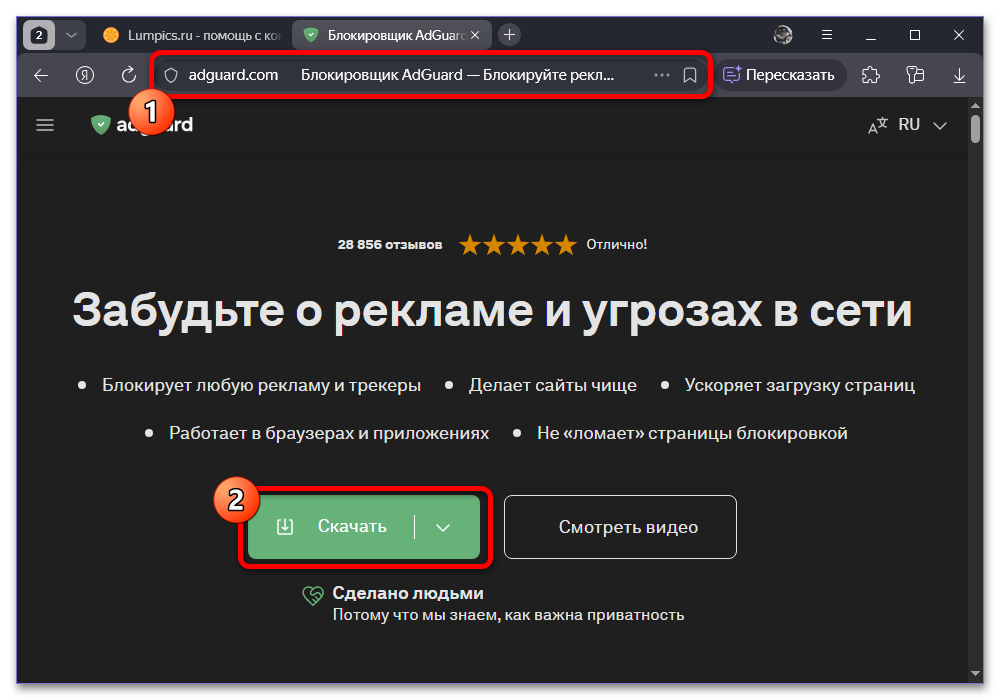Click the Сделано людьми heart icon
Screen dimensions: 1000x700
[312, 596]
